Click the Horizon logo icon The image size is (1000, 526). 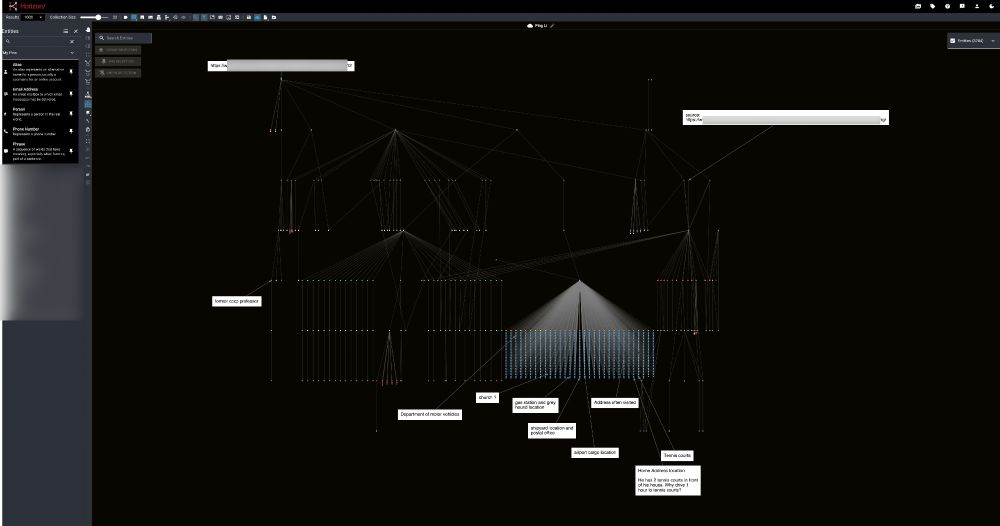(x=13, y=6)
